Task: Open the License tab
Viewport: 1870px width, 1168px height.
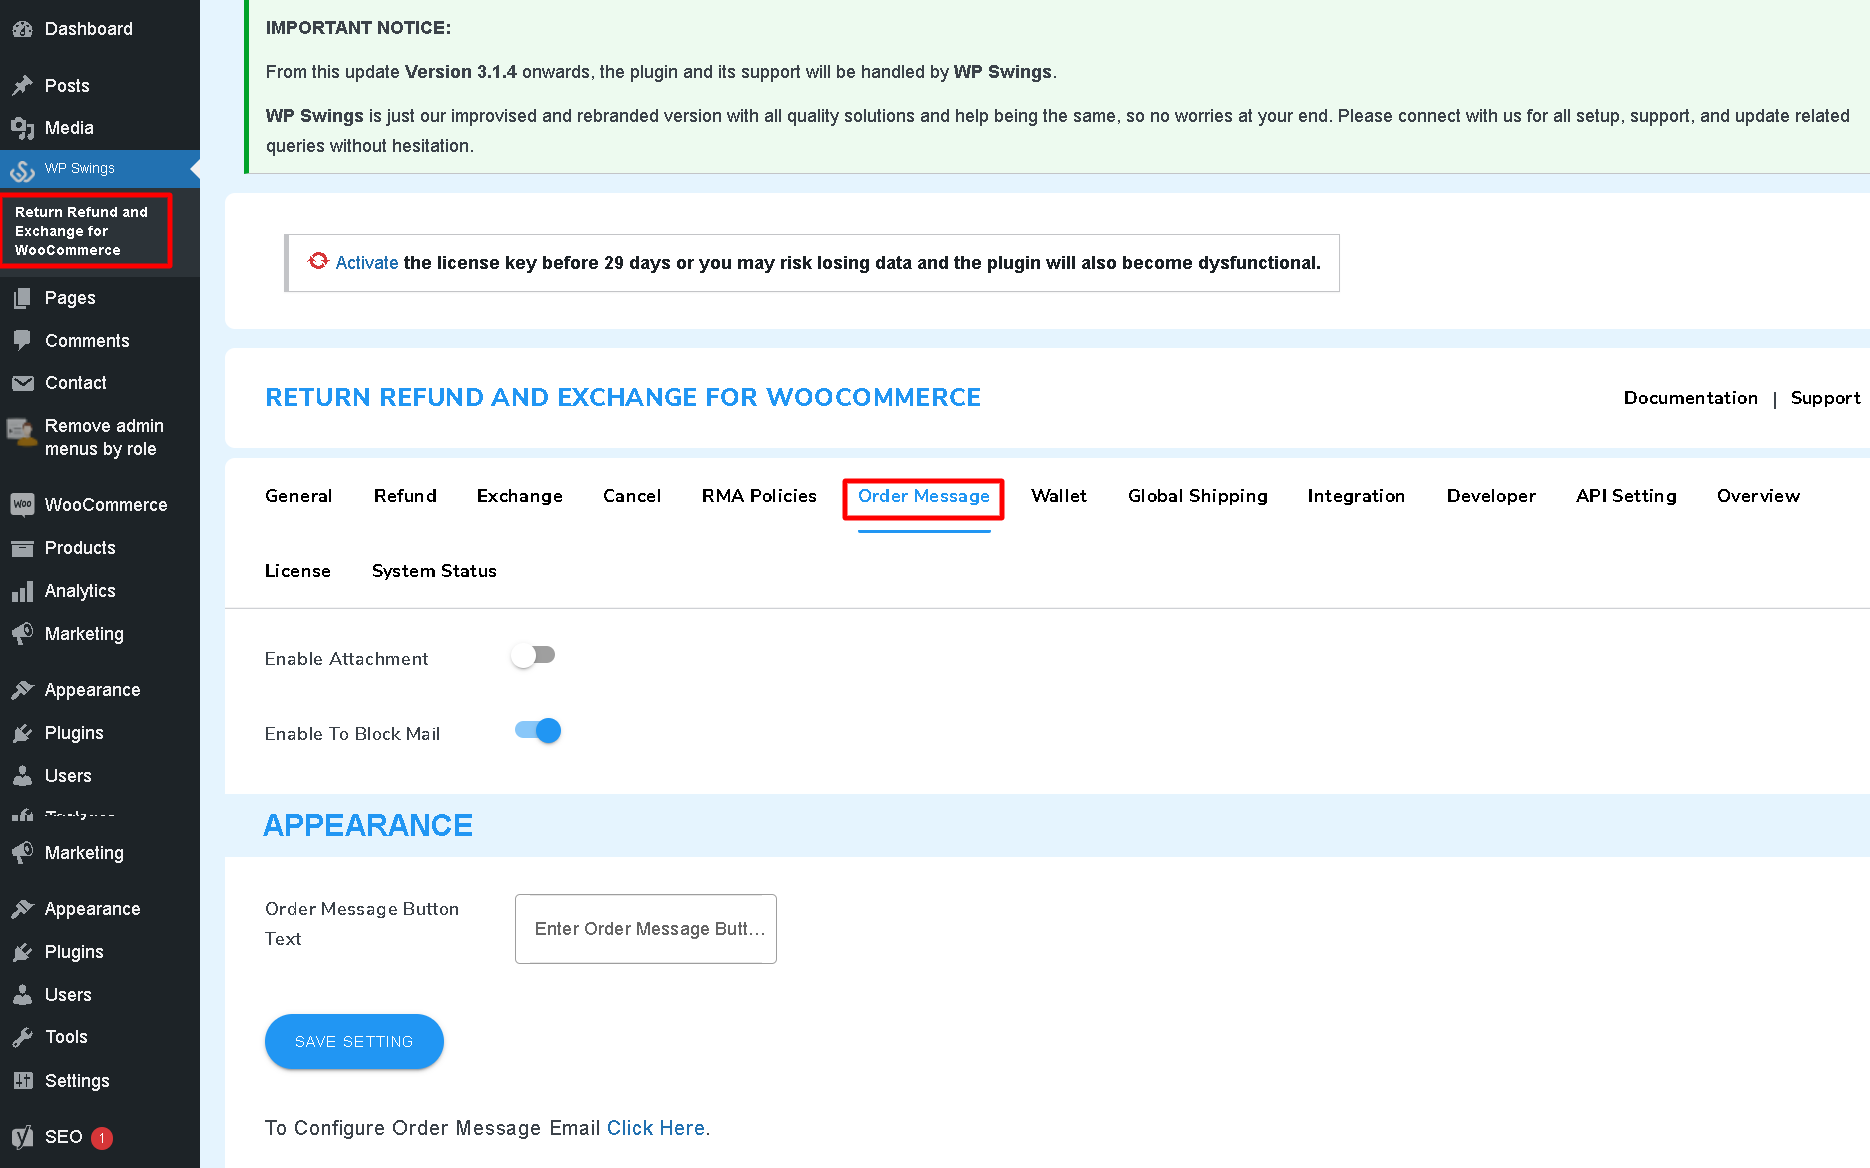Action: tap(298, 571)
